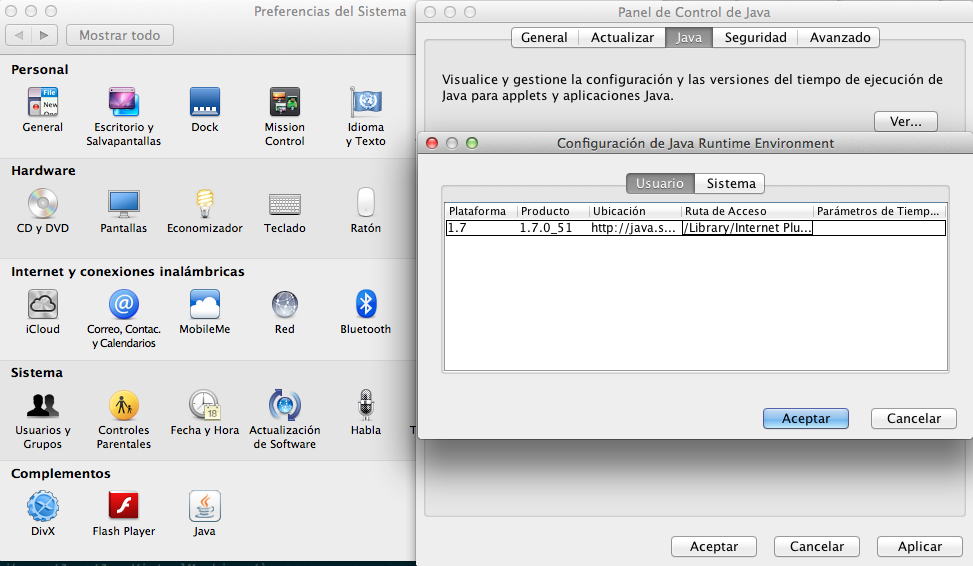Open Java preference pane icon
Image resolution: width=973 pixels, height=566 pixels.
pyautogui.click(x=205, y=506)
